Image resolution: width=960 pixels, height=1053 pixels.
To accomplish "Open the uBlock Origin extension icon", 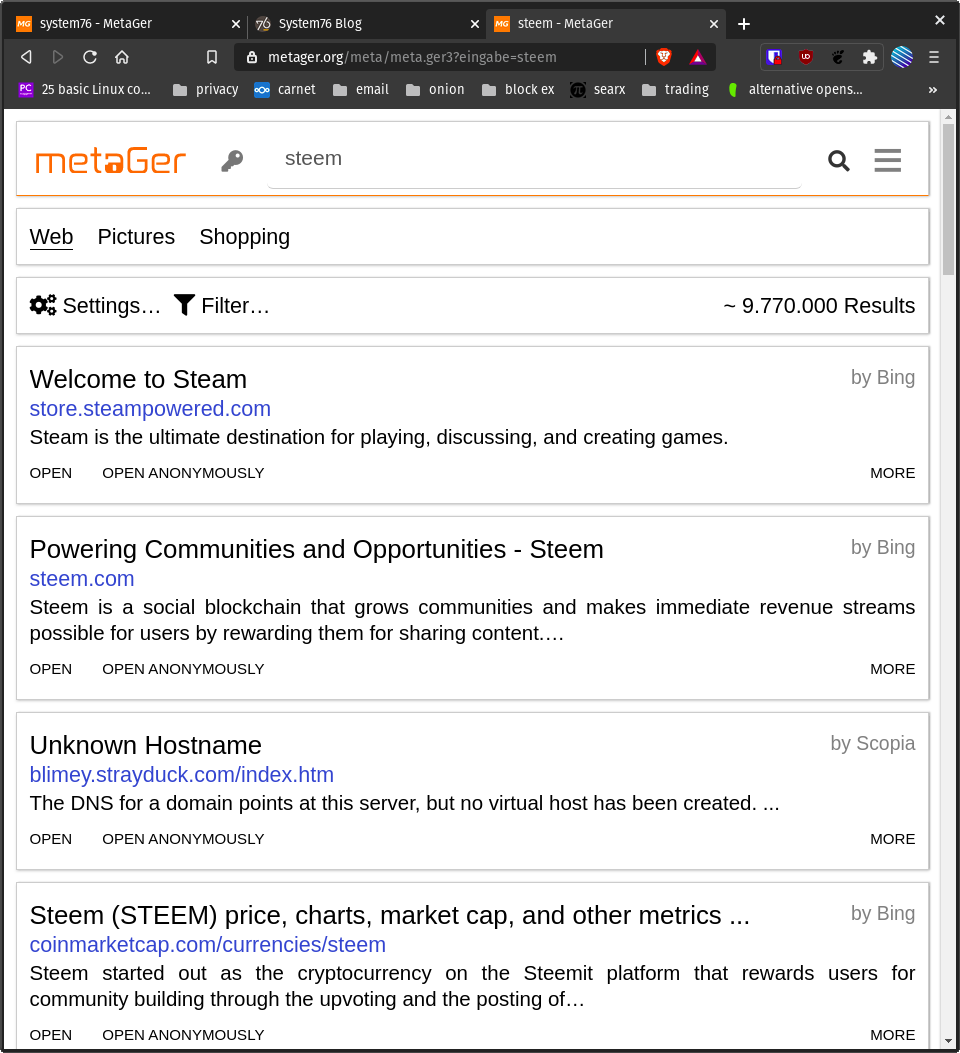I will coord(806,57).
